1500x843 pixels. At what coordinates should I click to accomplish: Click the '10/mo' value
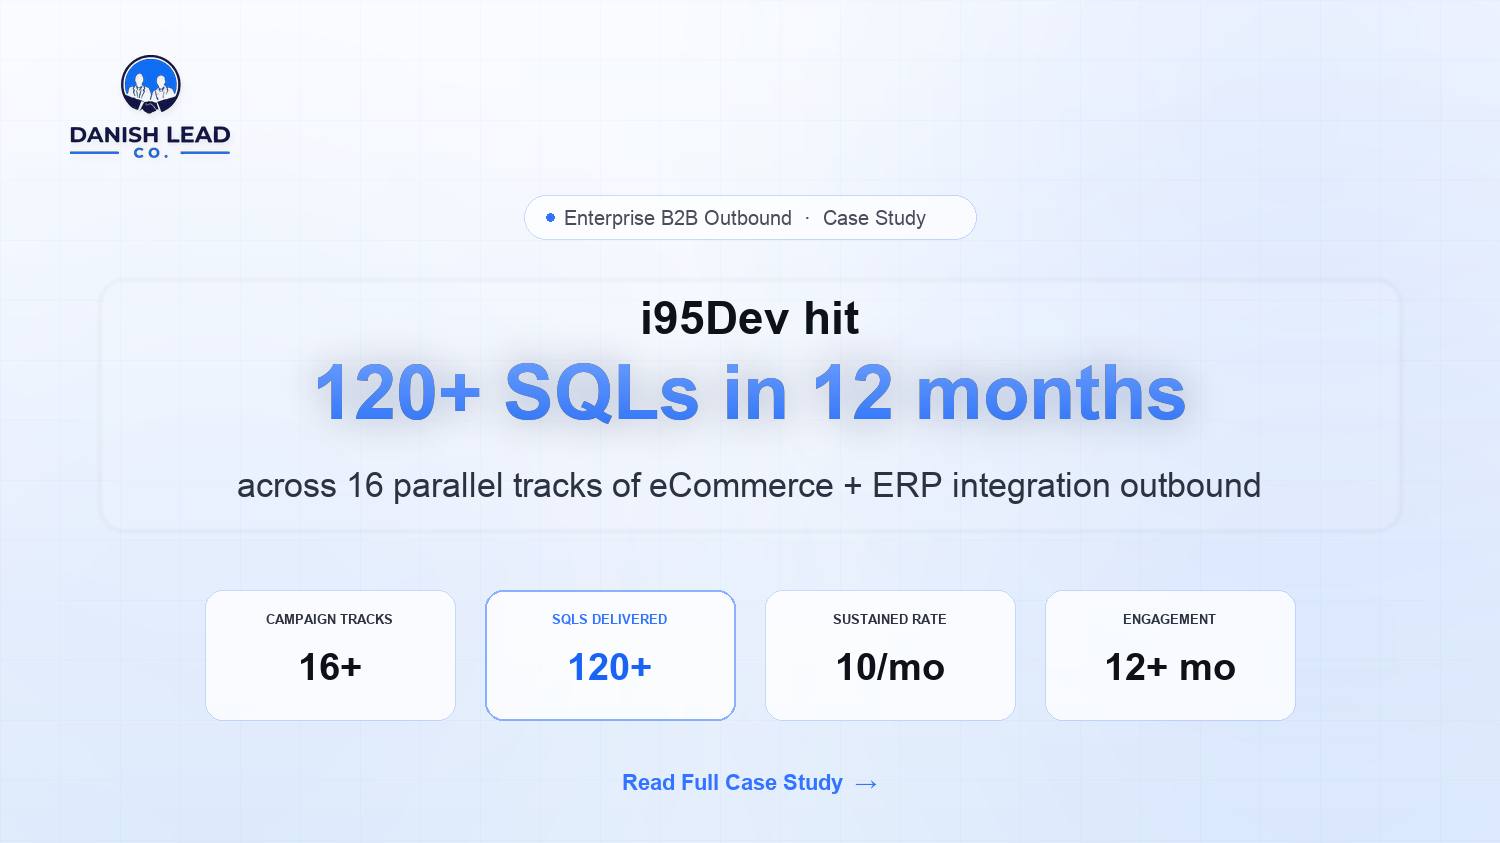pos(890,667)
